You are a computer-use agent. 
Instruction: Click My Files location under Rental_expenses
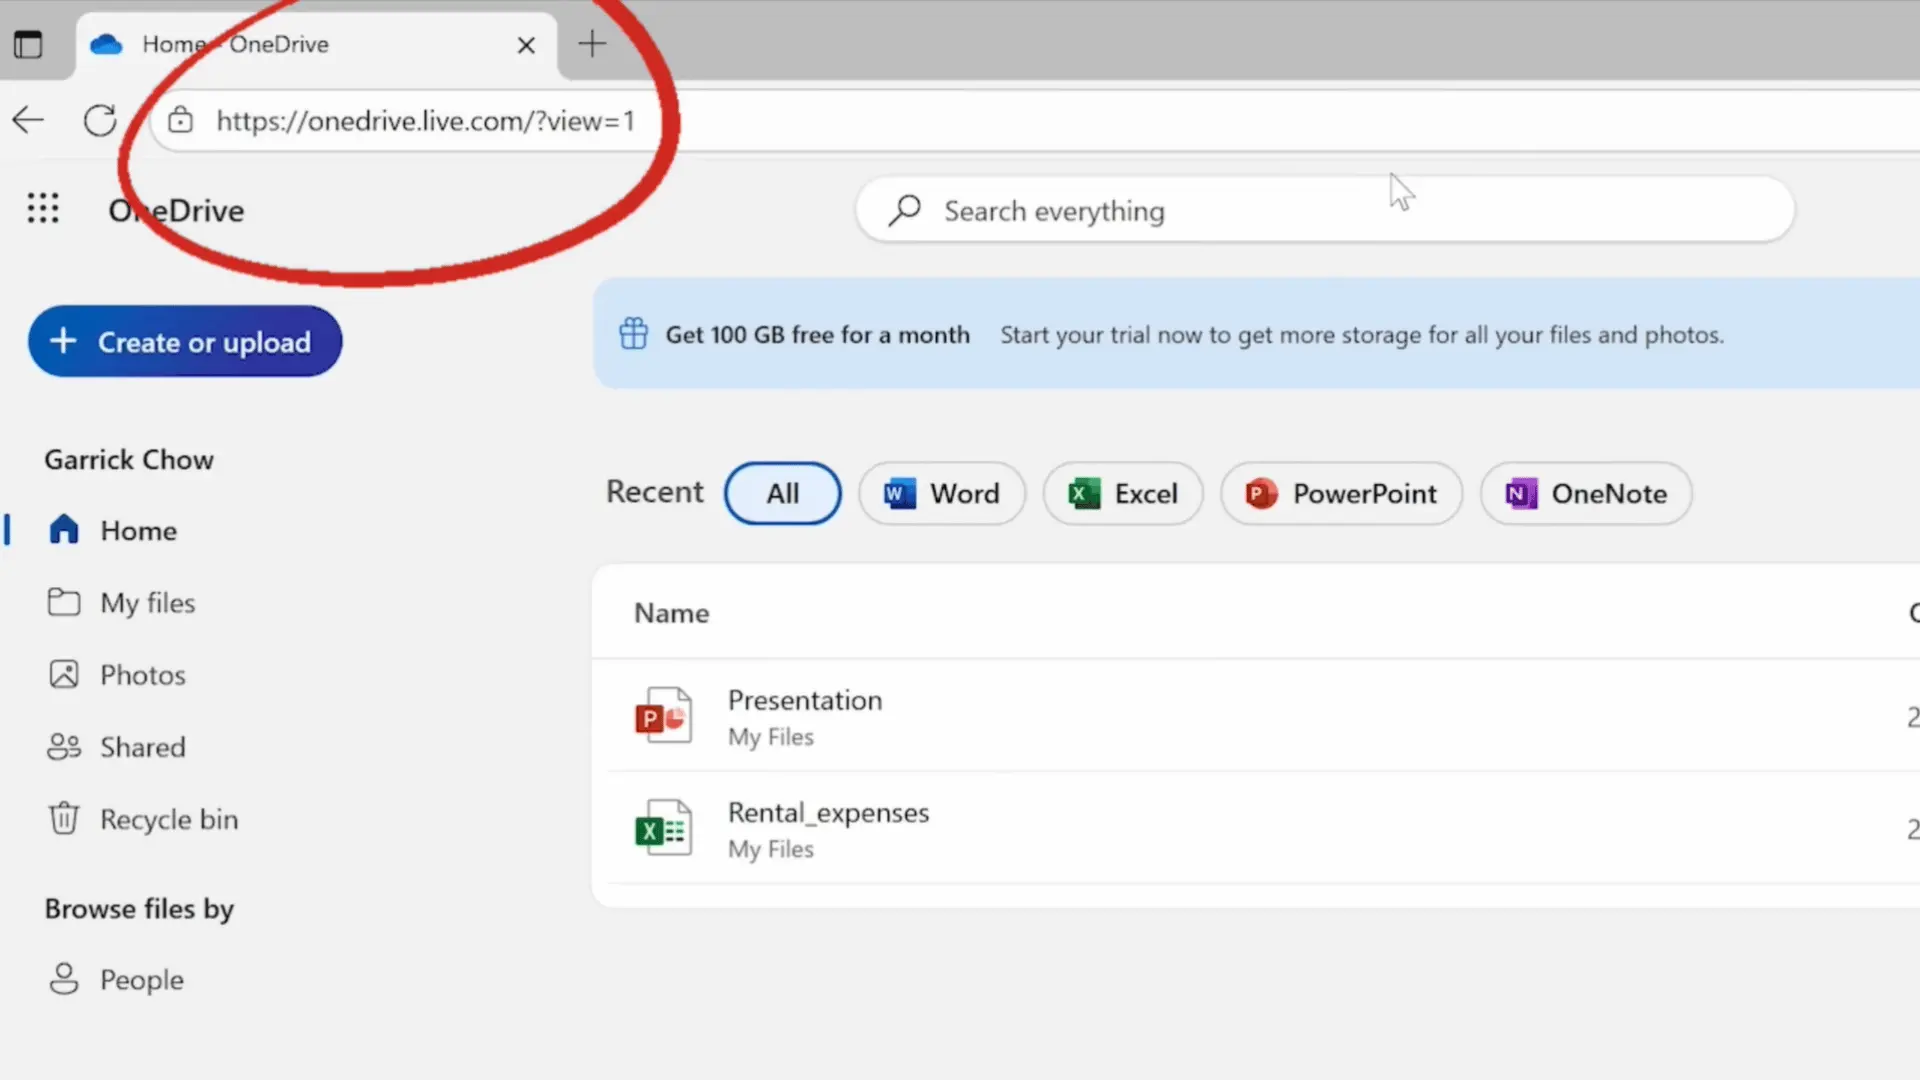point(771,849)
